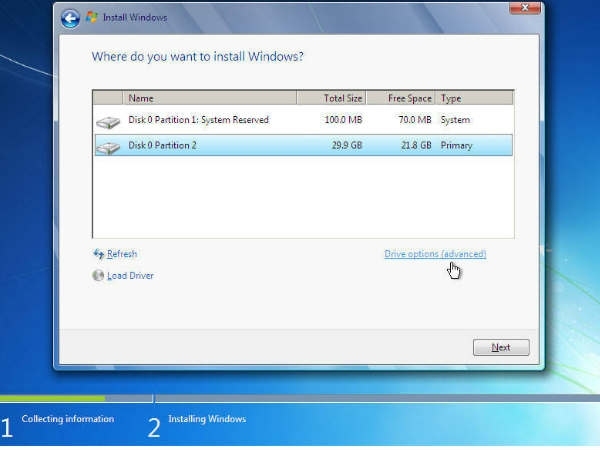
Task: Close the Install Windows dialog
Action: point(525,8)
